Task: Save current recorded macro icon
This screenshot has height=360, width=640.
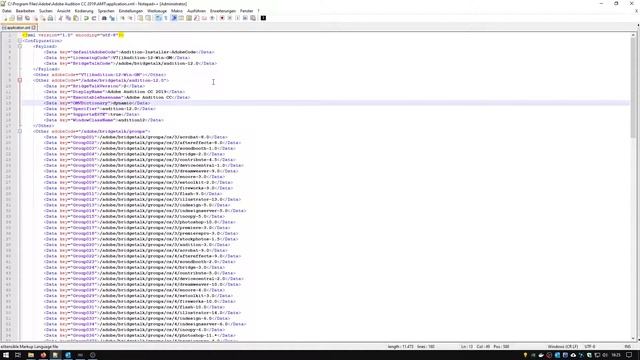Action: coord(253,18)
